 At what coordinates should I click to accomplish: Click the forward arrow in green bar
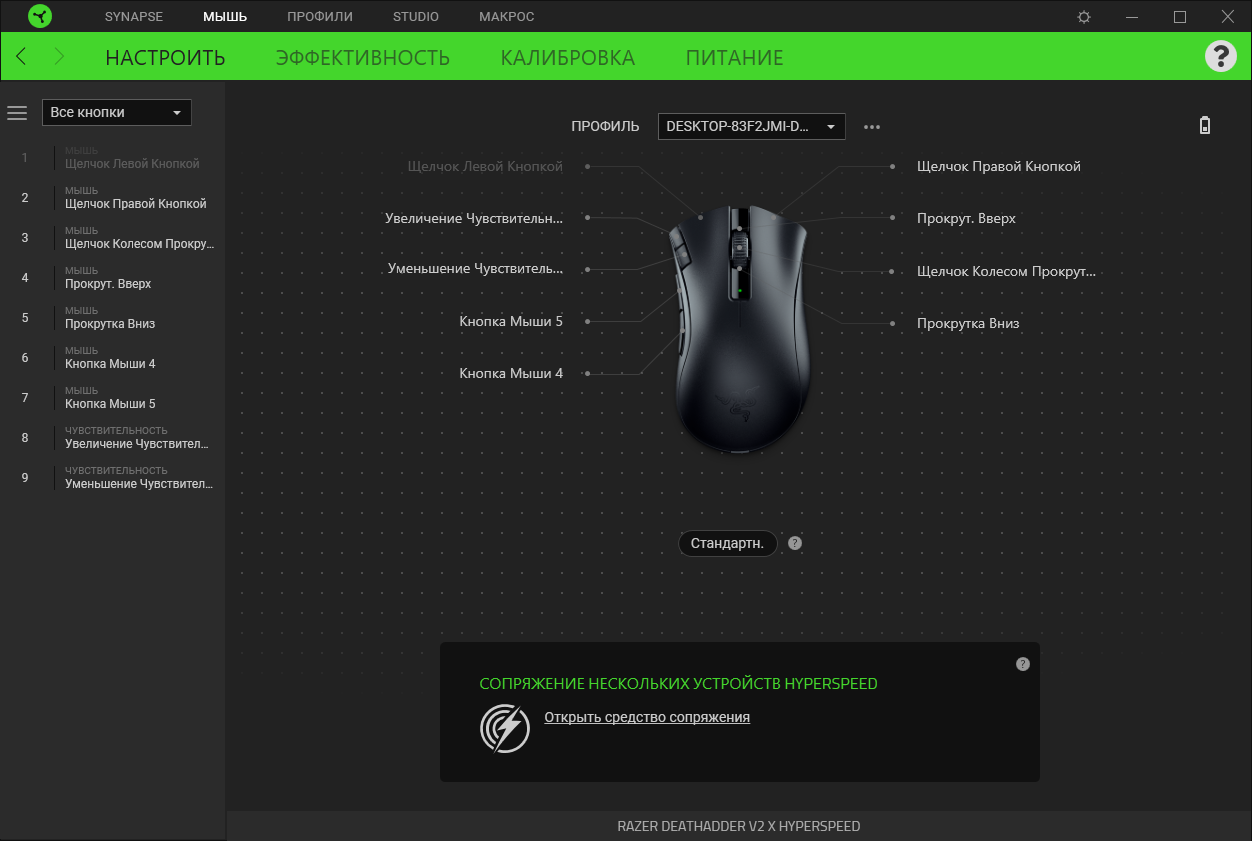pos(59,57)
